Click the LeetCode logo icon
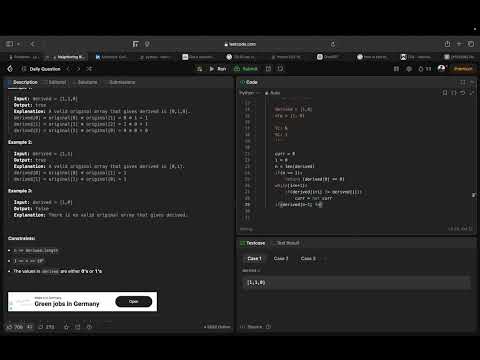Screen dimensions: 480x360 [x=10, y=69]
